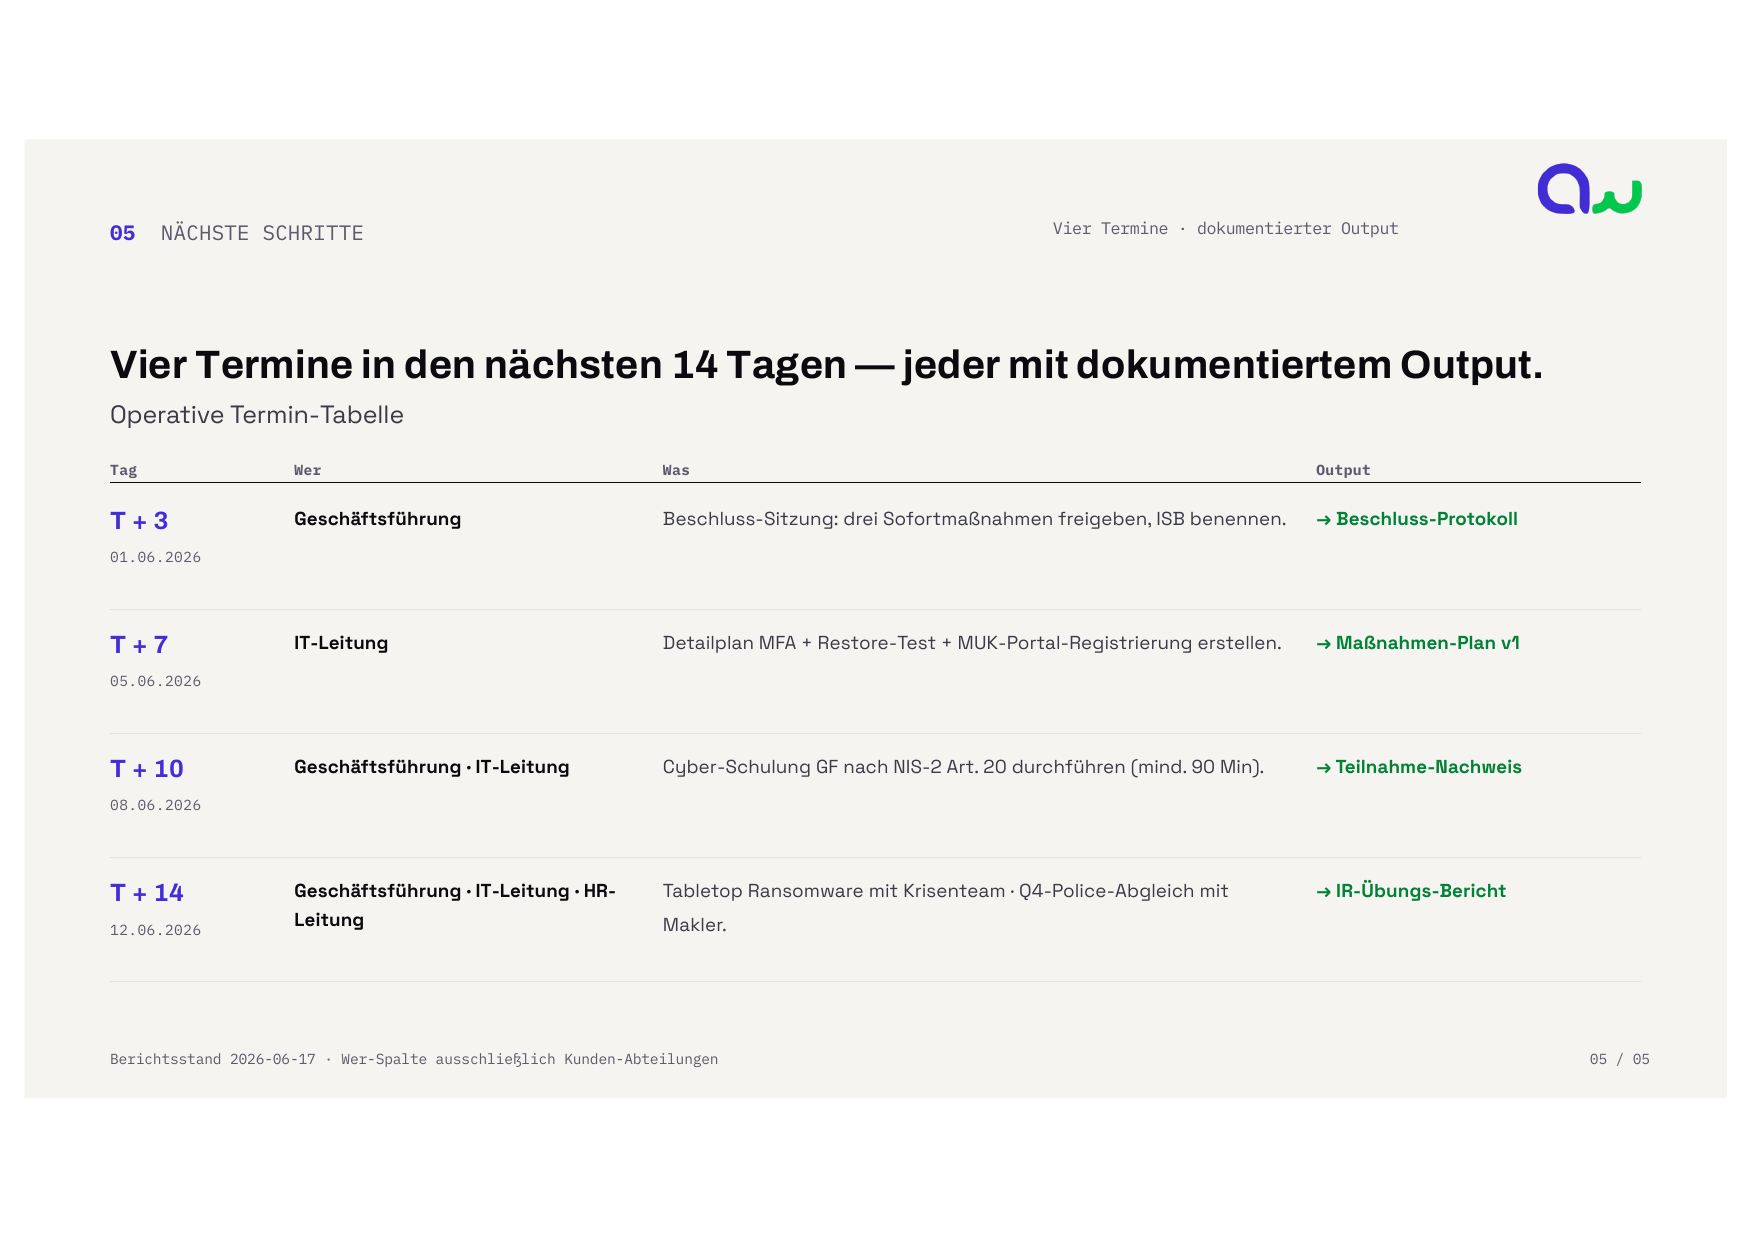
Task: Click the 'Output' column header
Action: pos(1343,470)
